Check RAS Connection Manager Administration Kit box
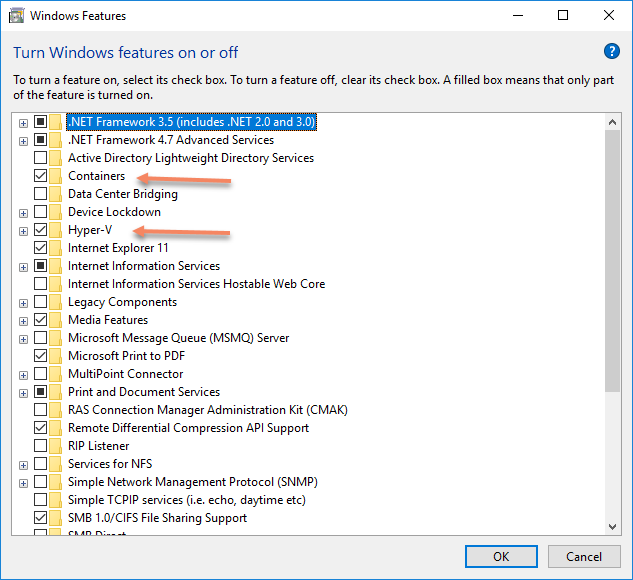 point(40,410)
